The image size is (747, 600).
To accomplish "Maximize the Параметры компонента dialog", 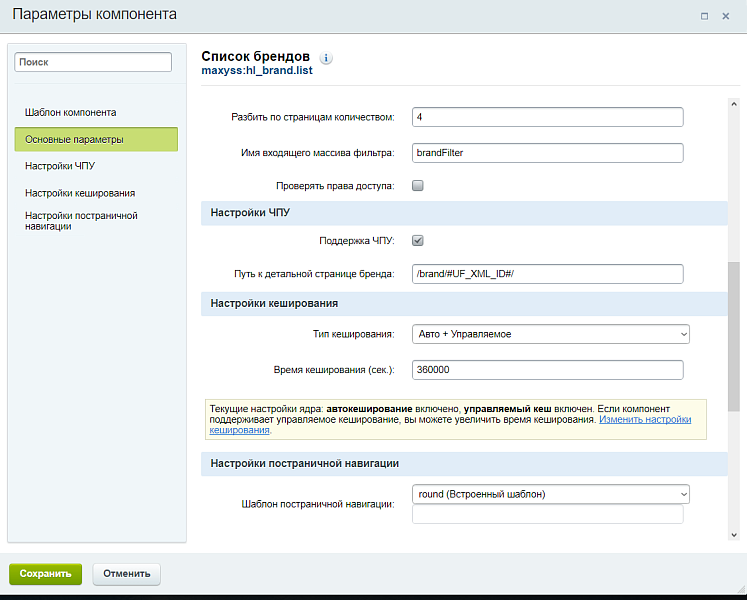I will tap(705, 15).
